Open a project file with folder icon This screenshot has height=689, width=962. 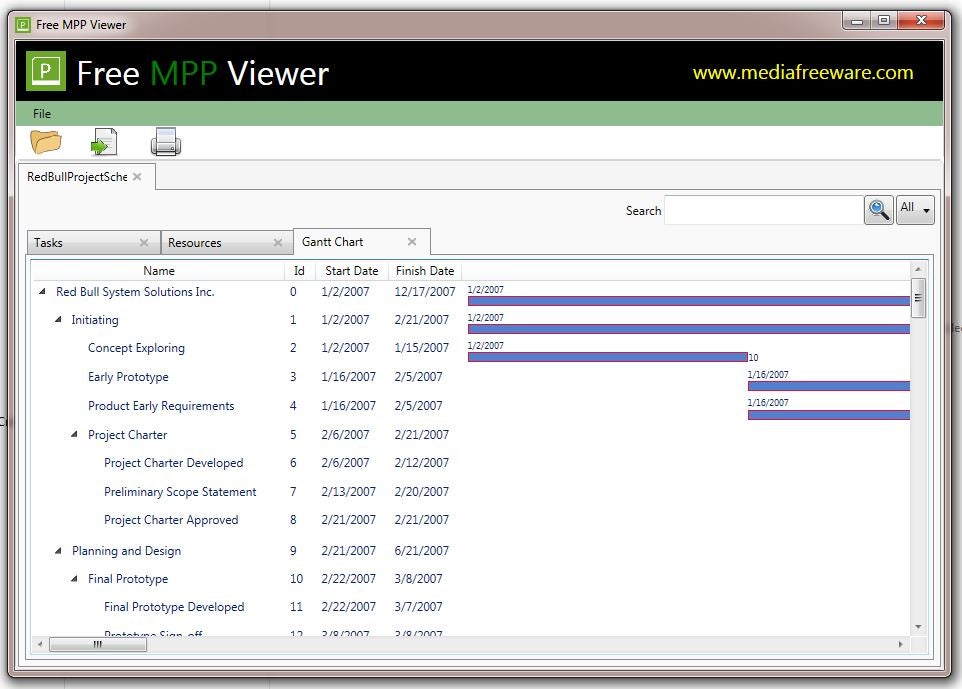click(46, 142)
